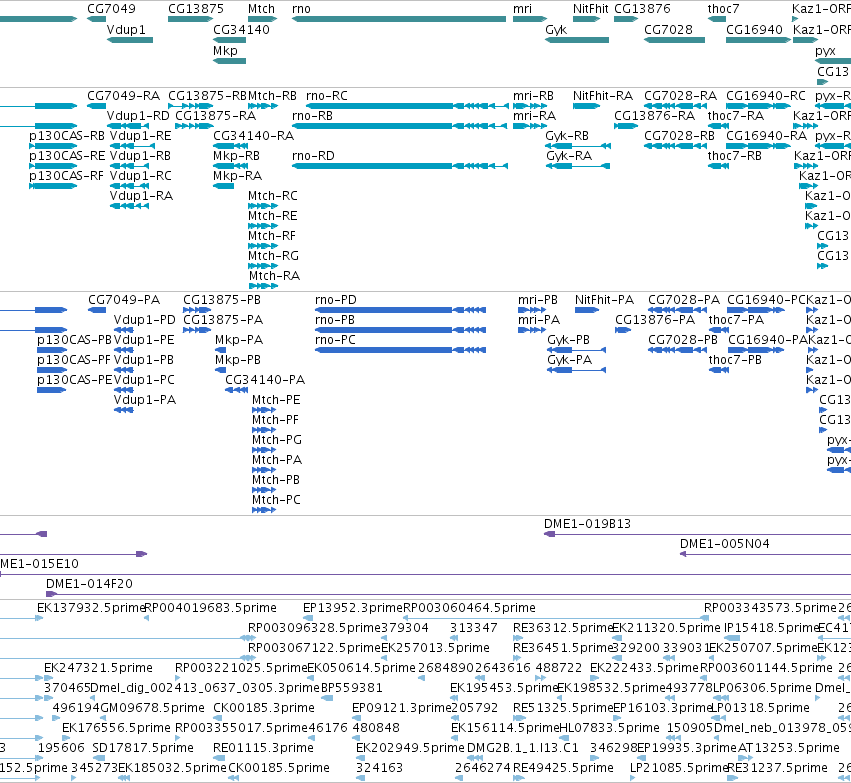Select the rno gene span bar
This screenshot has width=851, height=783.
(x=399, y=19)
